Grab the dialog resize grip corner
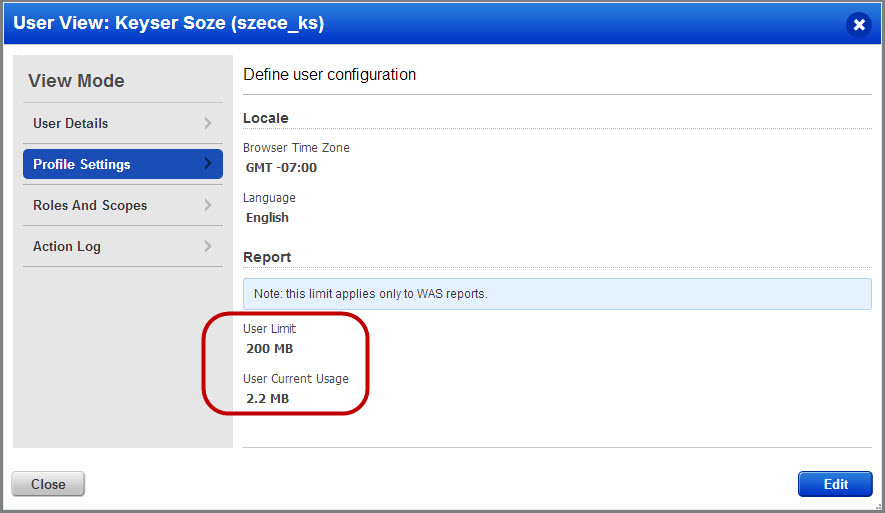The image size is (885, 513). coord(877,507)
